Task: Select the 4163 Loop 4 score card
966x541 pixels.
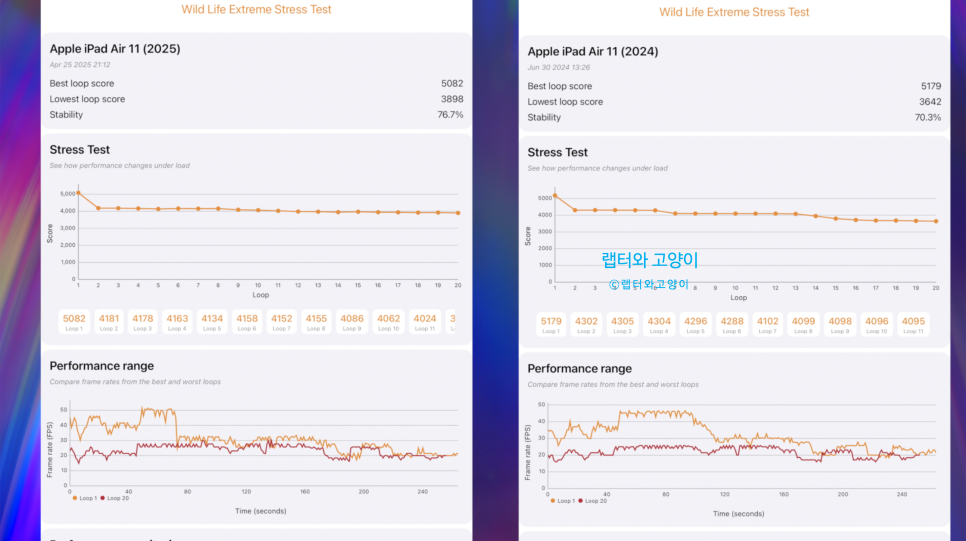Action: (177, 322)
